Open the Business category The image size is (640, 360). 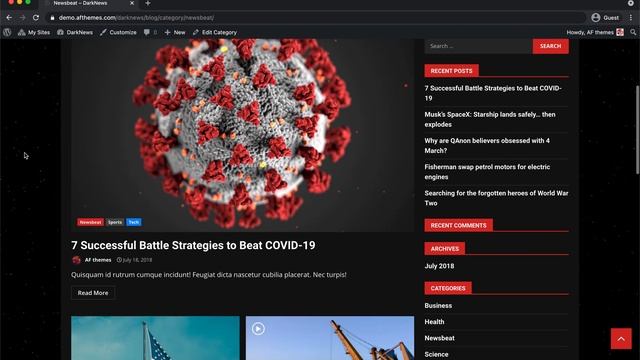coord(438,305)
